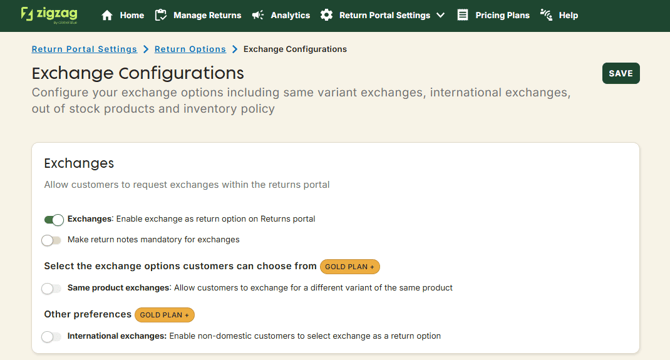Click the Analytics megaphone icon
This screenshot has height=360, width=670.
258,15
